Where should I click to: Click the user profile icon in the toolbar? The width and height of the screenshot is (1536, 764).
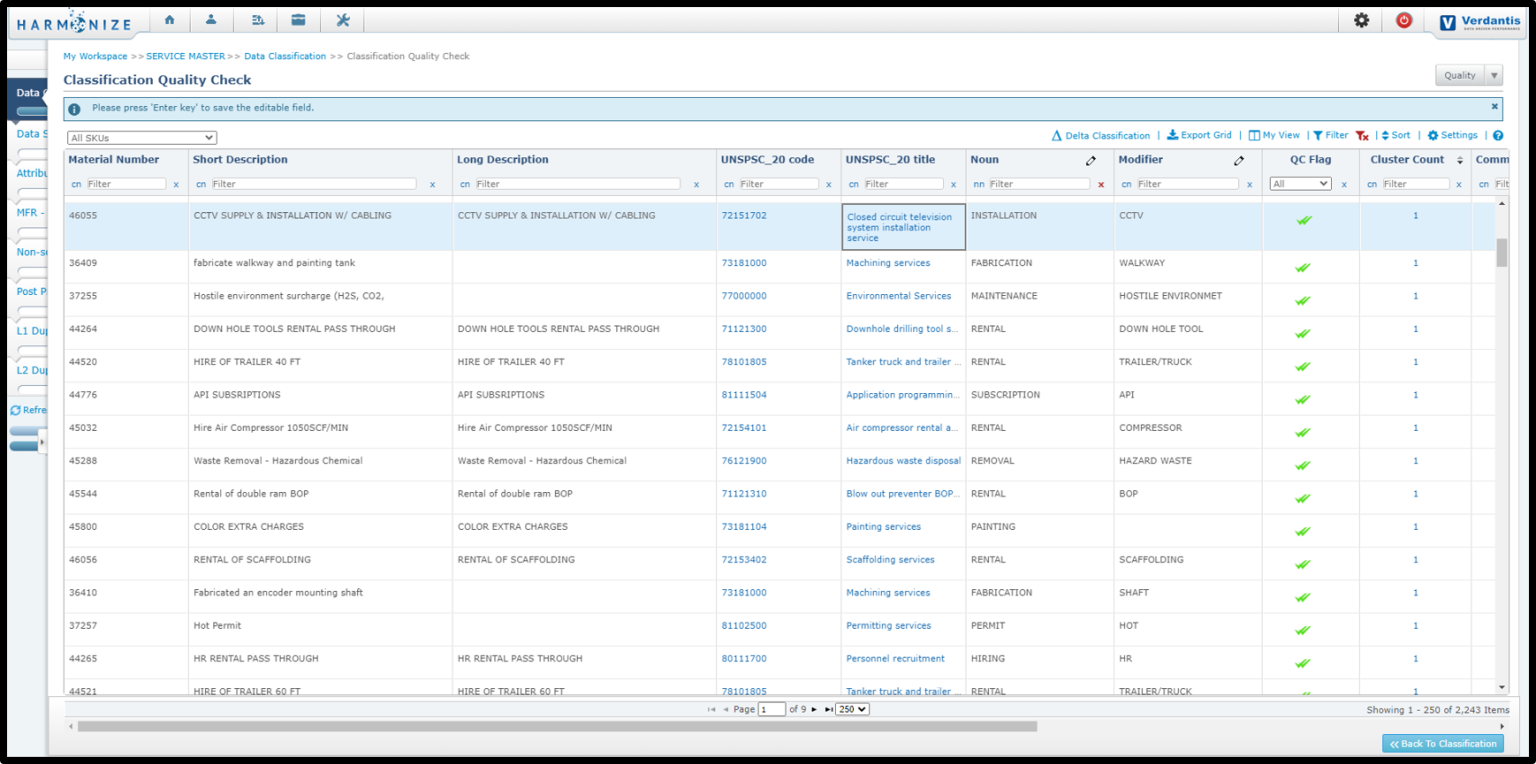click(x=213, y=18)
